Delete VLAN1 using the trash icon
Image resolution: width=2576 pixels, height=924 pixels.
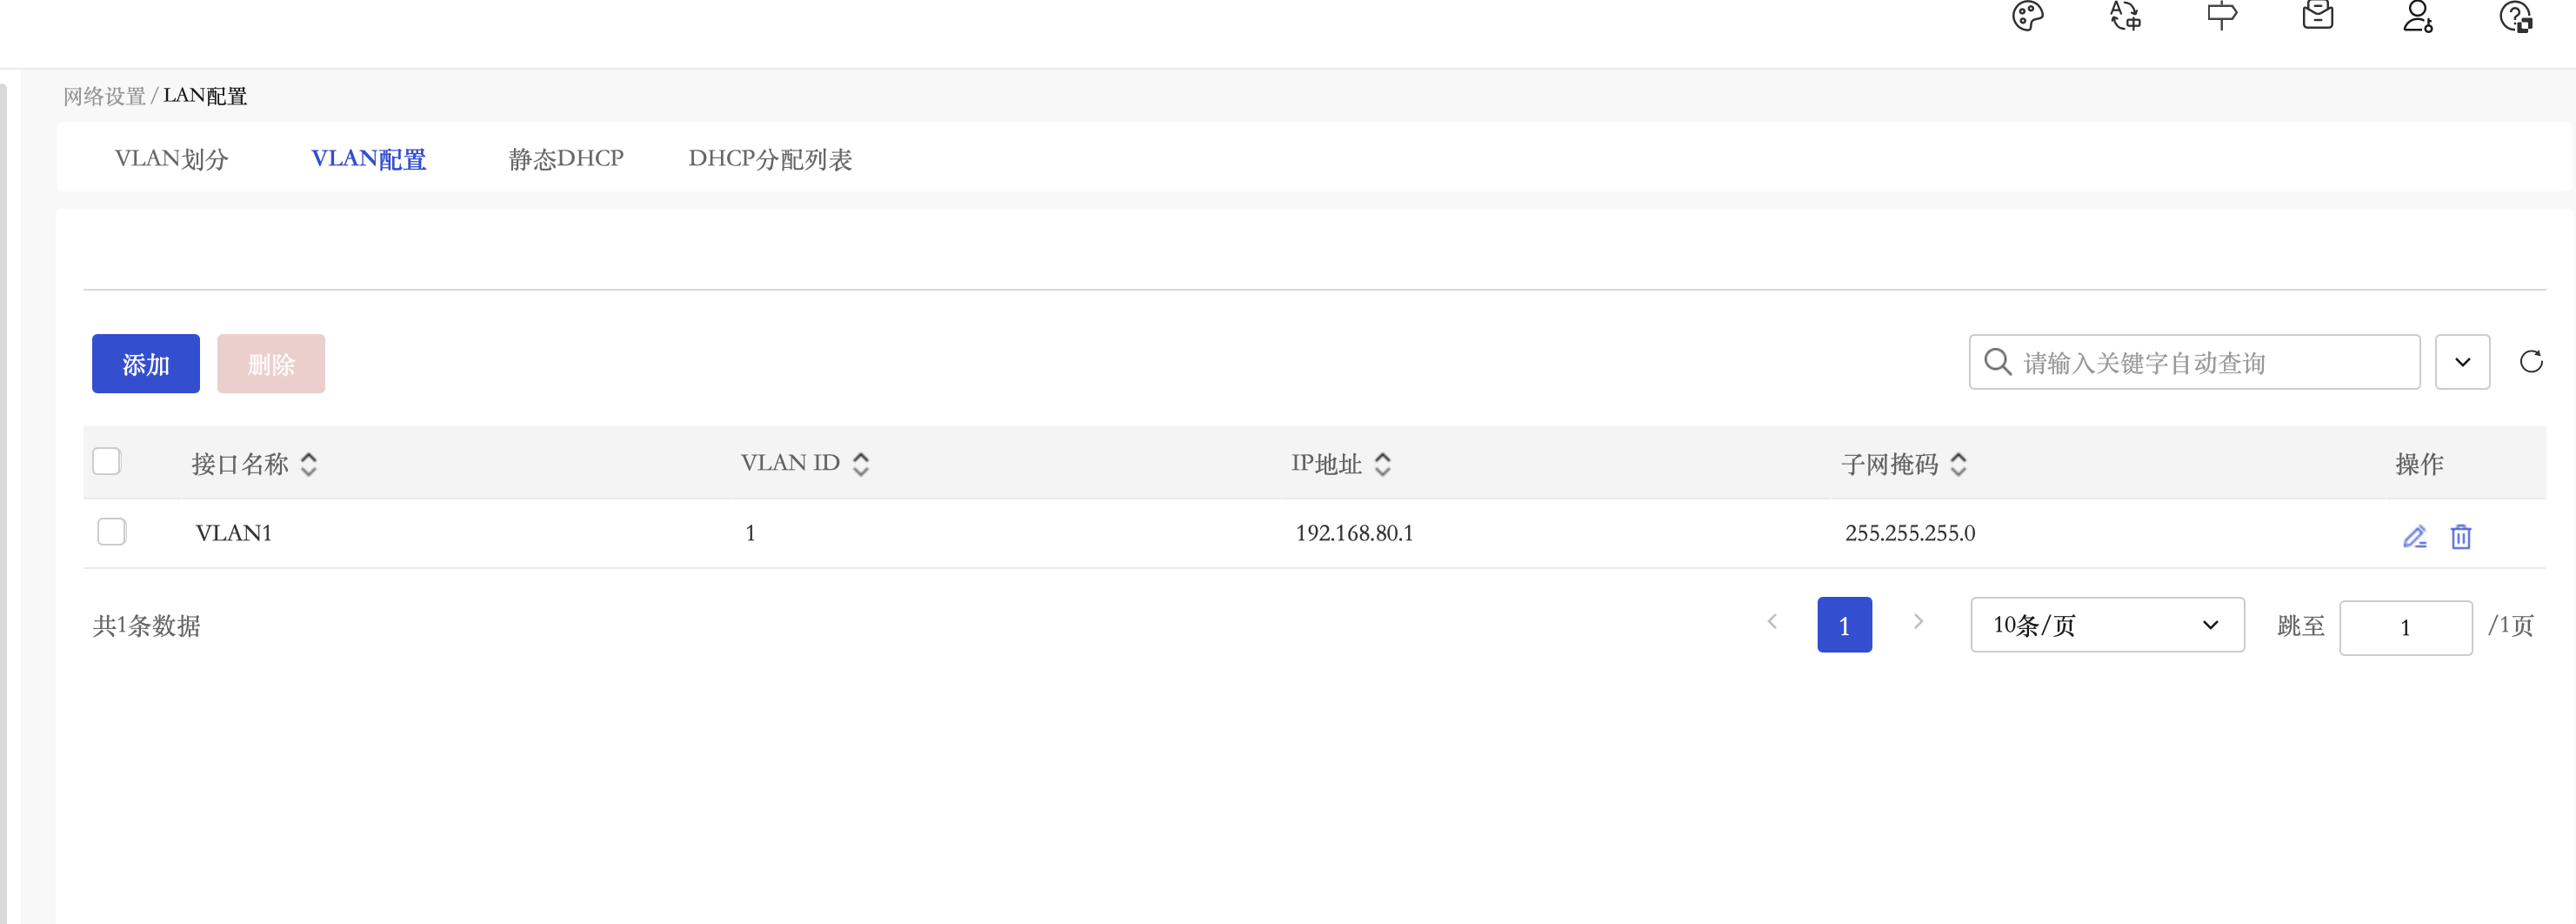pos(2460,537)
